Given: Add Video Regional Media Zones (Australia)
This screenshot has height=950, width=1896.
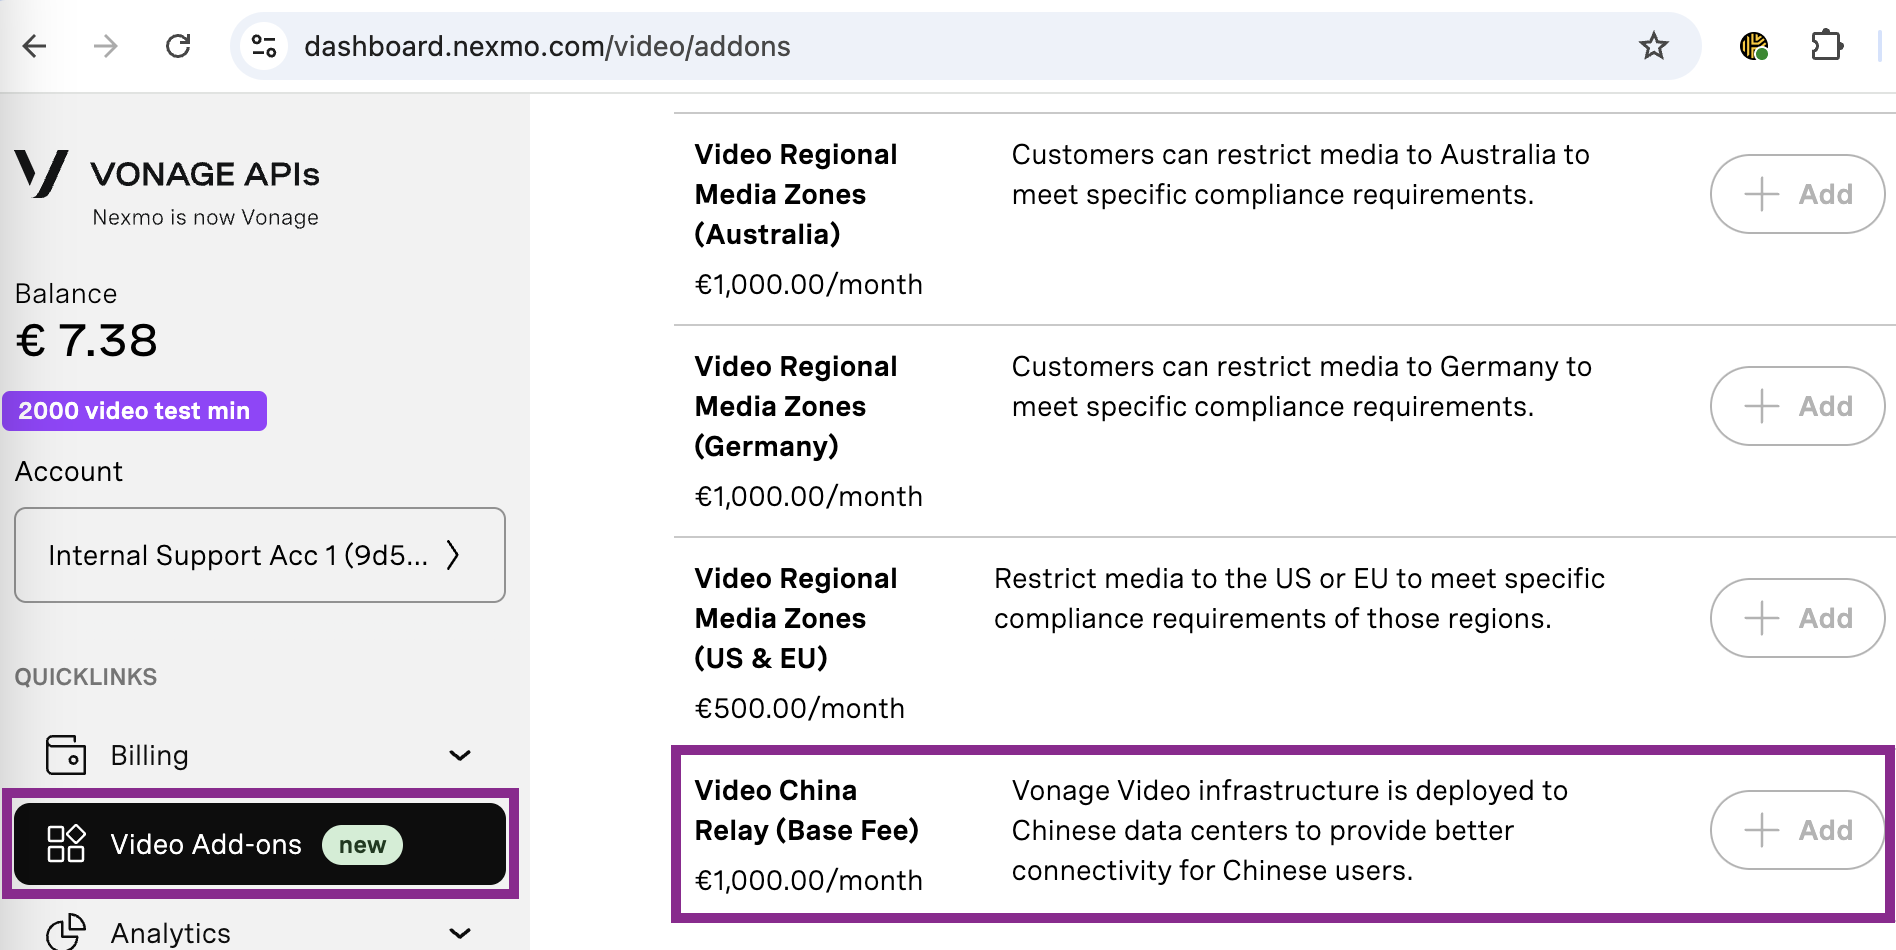Looking at the screenshot, I should click(x=1797, y=194).
